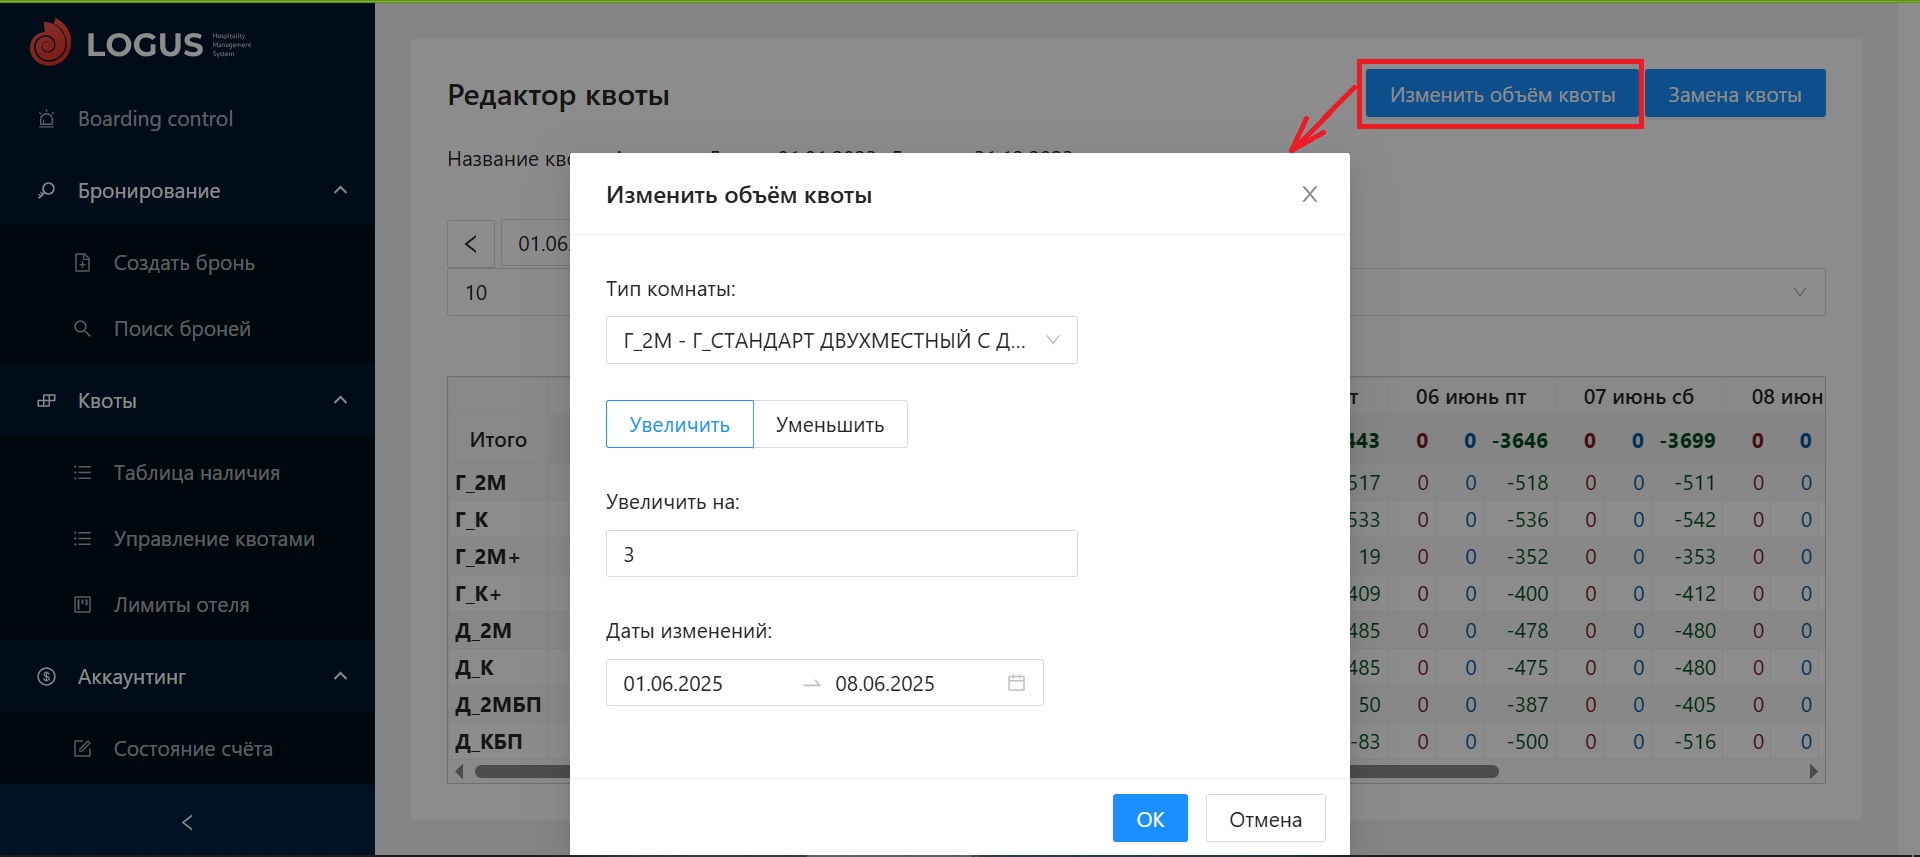
Task: Click the Аккаунтинг dollar icon
Action: click(x=46, y=676)
